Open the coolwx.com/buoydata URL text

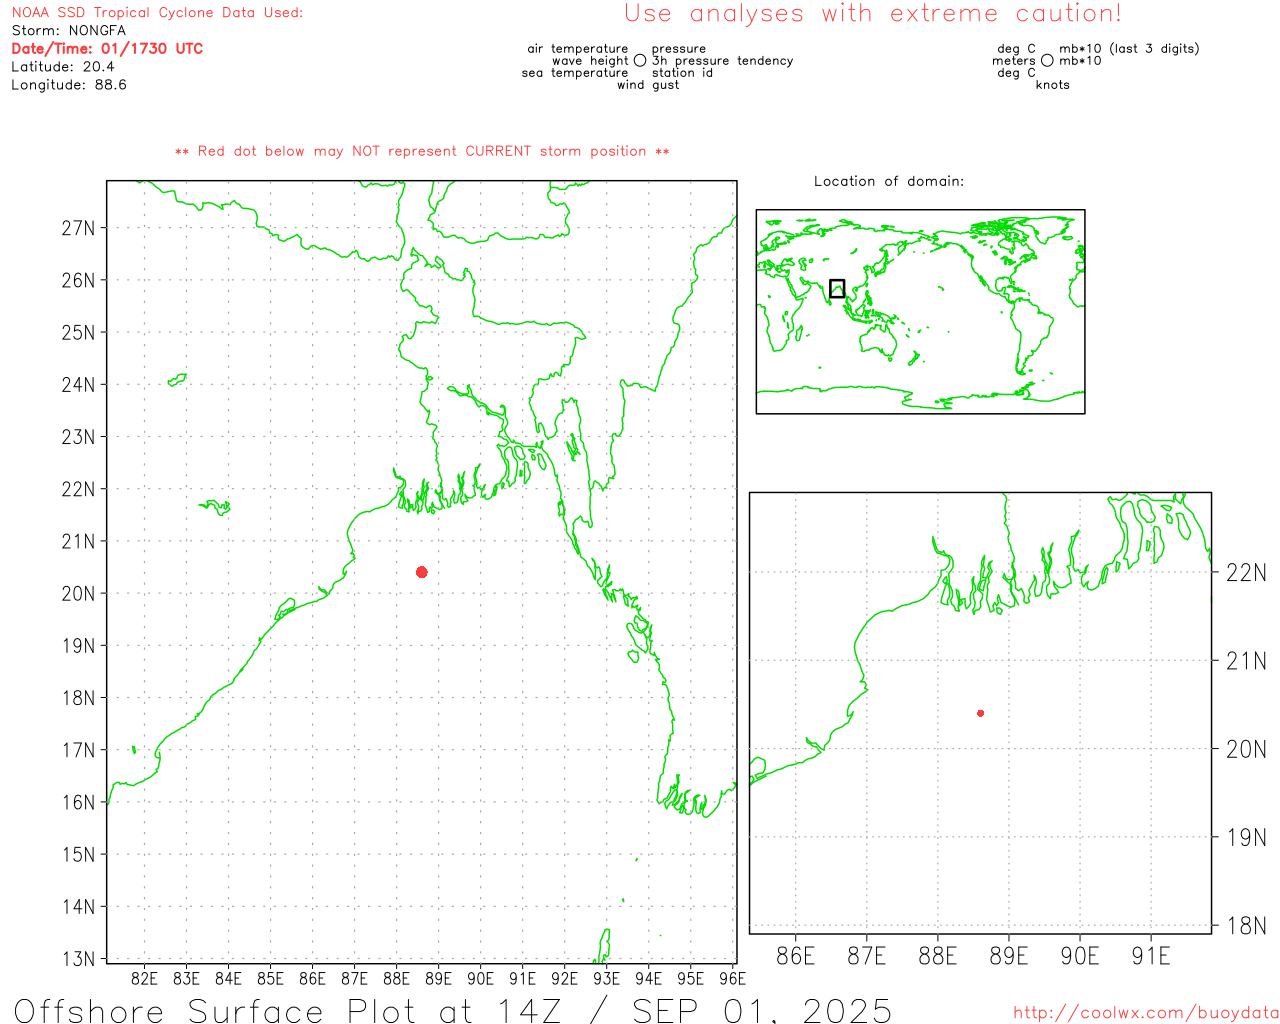pyautogui.click(x=1146, y=1013)
